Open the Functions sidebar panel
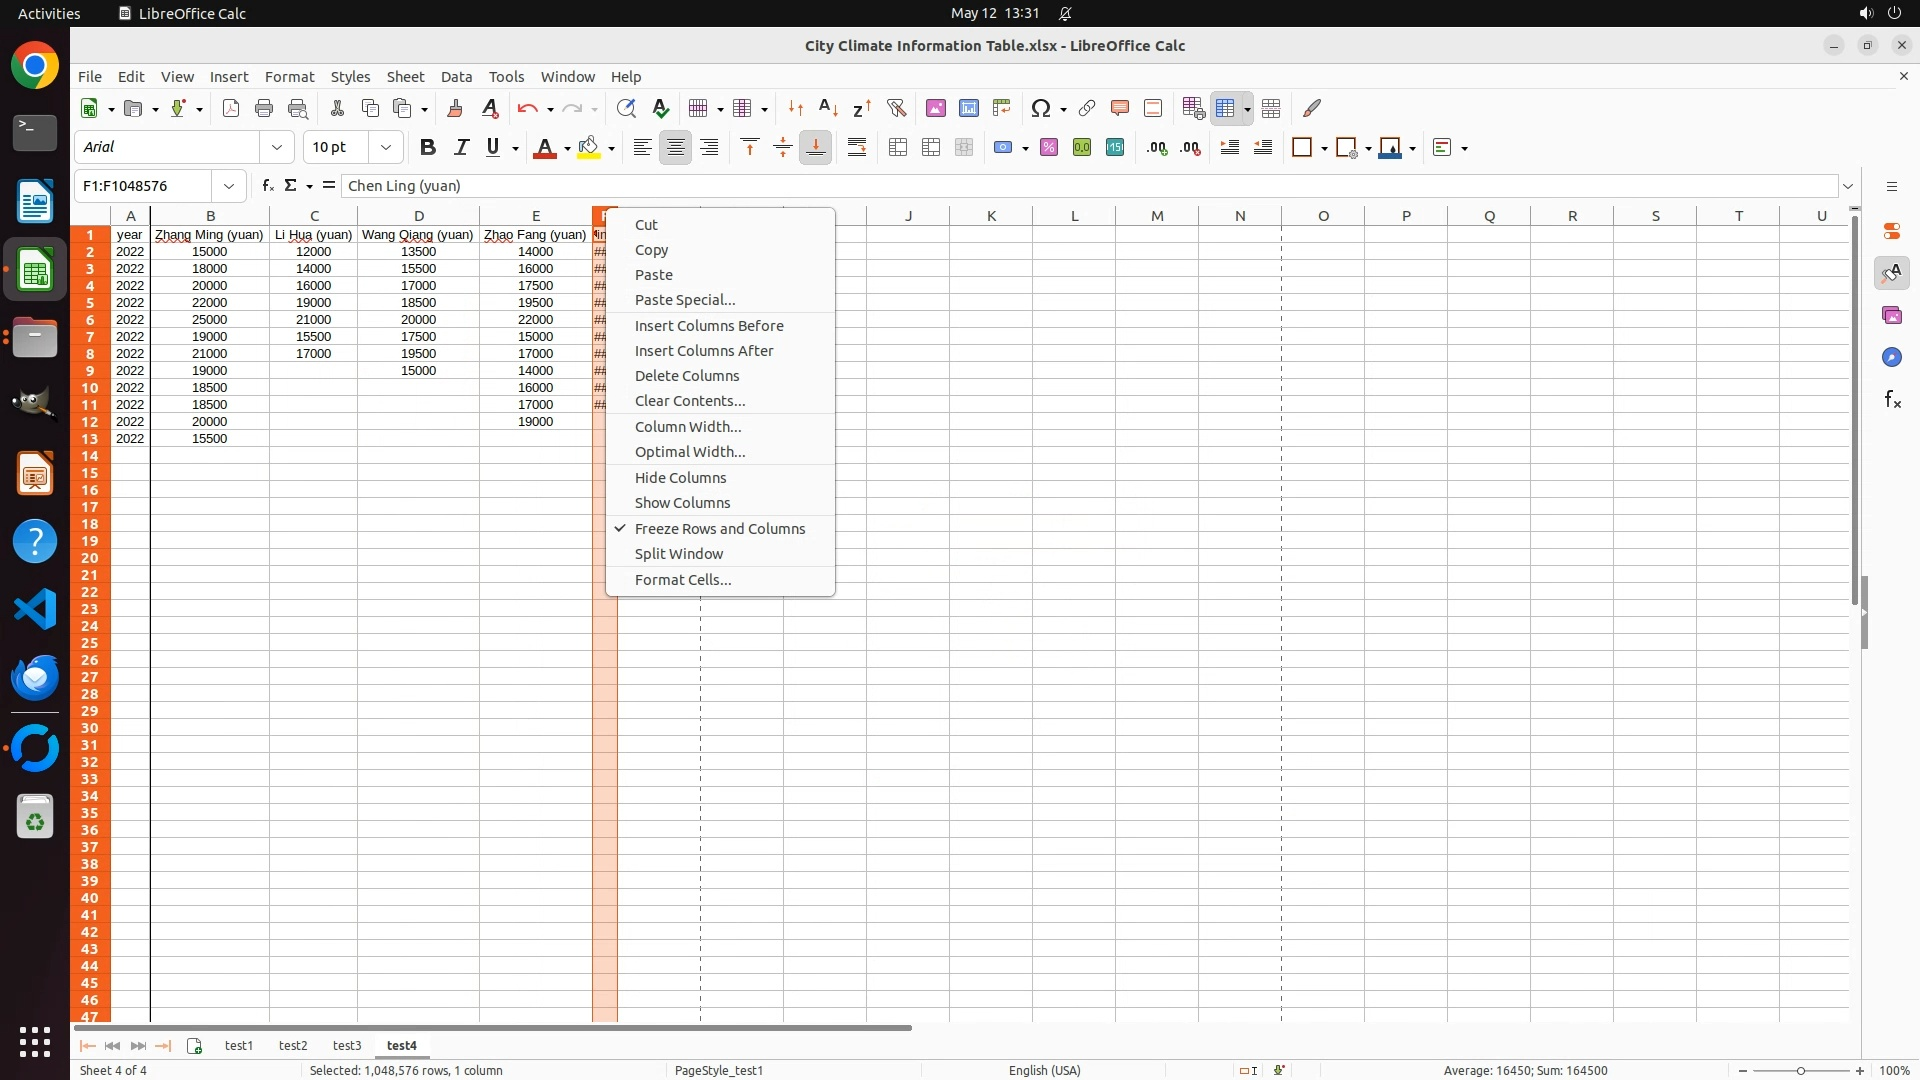This screenshot has width=1920, height=1080. [x=1892, y=400]
